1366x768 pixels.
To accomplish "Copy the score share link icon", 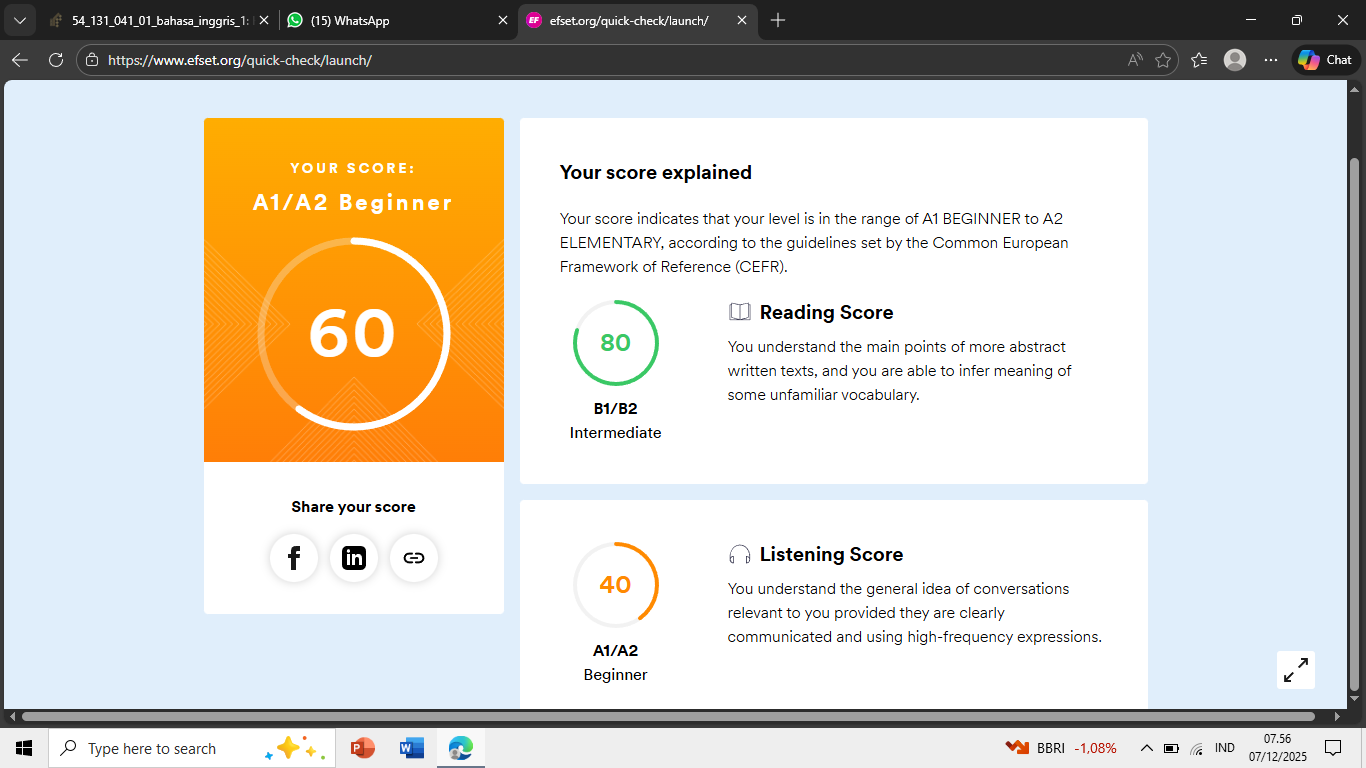I will point(414,558).
